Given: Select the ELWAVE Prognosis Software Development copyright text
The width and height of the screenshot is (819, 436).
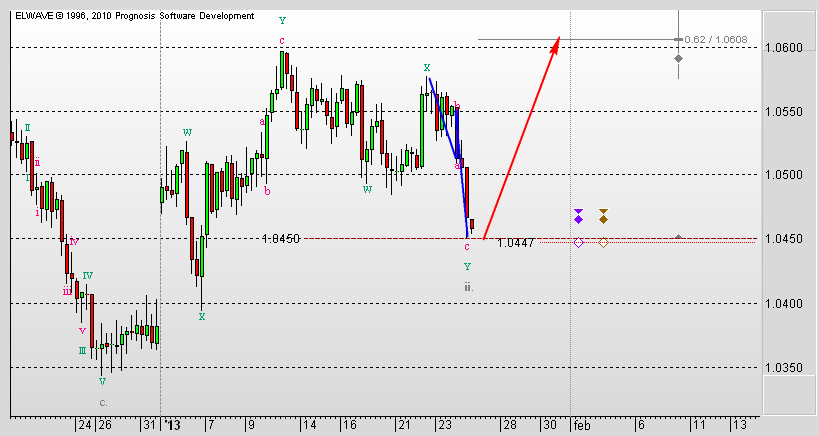Looking at the screenshot, I should pos(135,16).
